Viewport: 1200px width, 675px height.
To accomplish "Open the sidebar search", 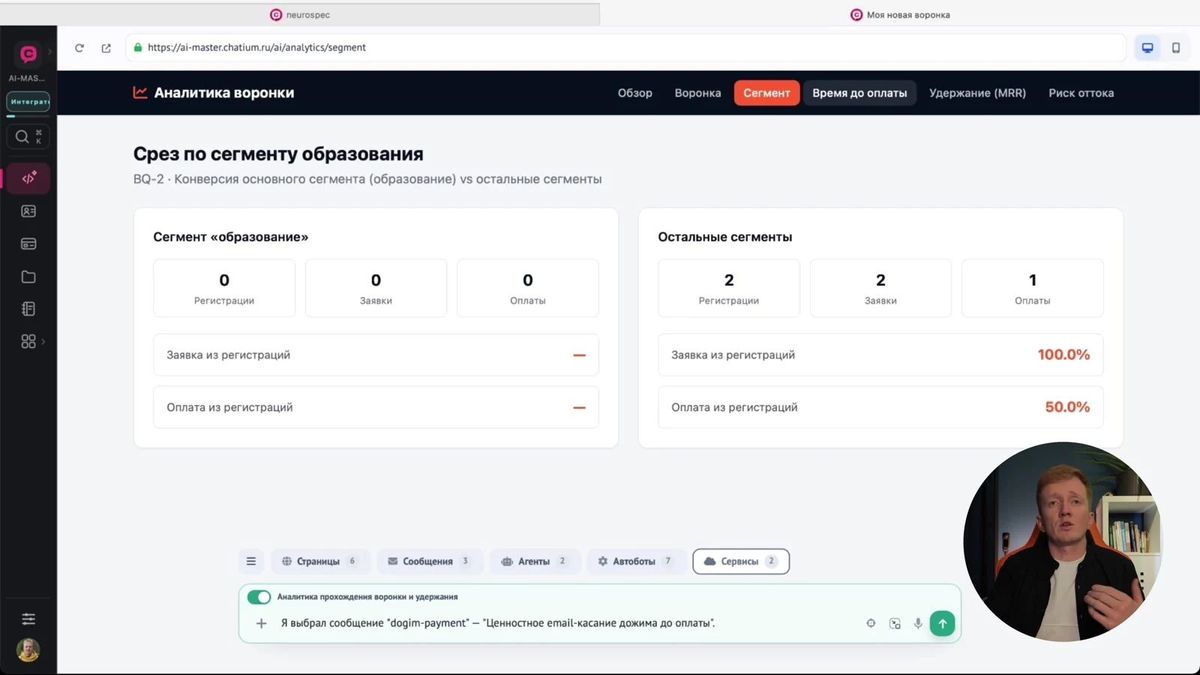I will click(28, 137).
